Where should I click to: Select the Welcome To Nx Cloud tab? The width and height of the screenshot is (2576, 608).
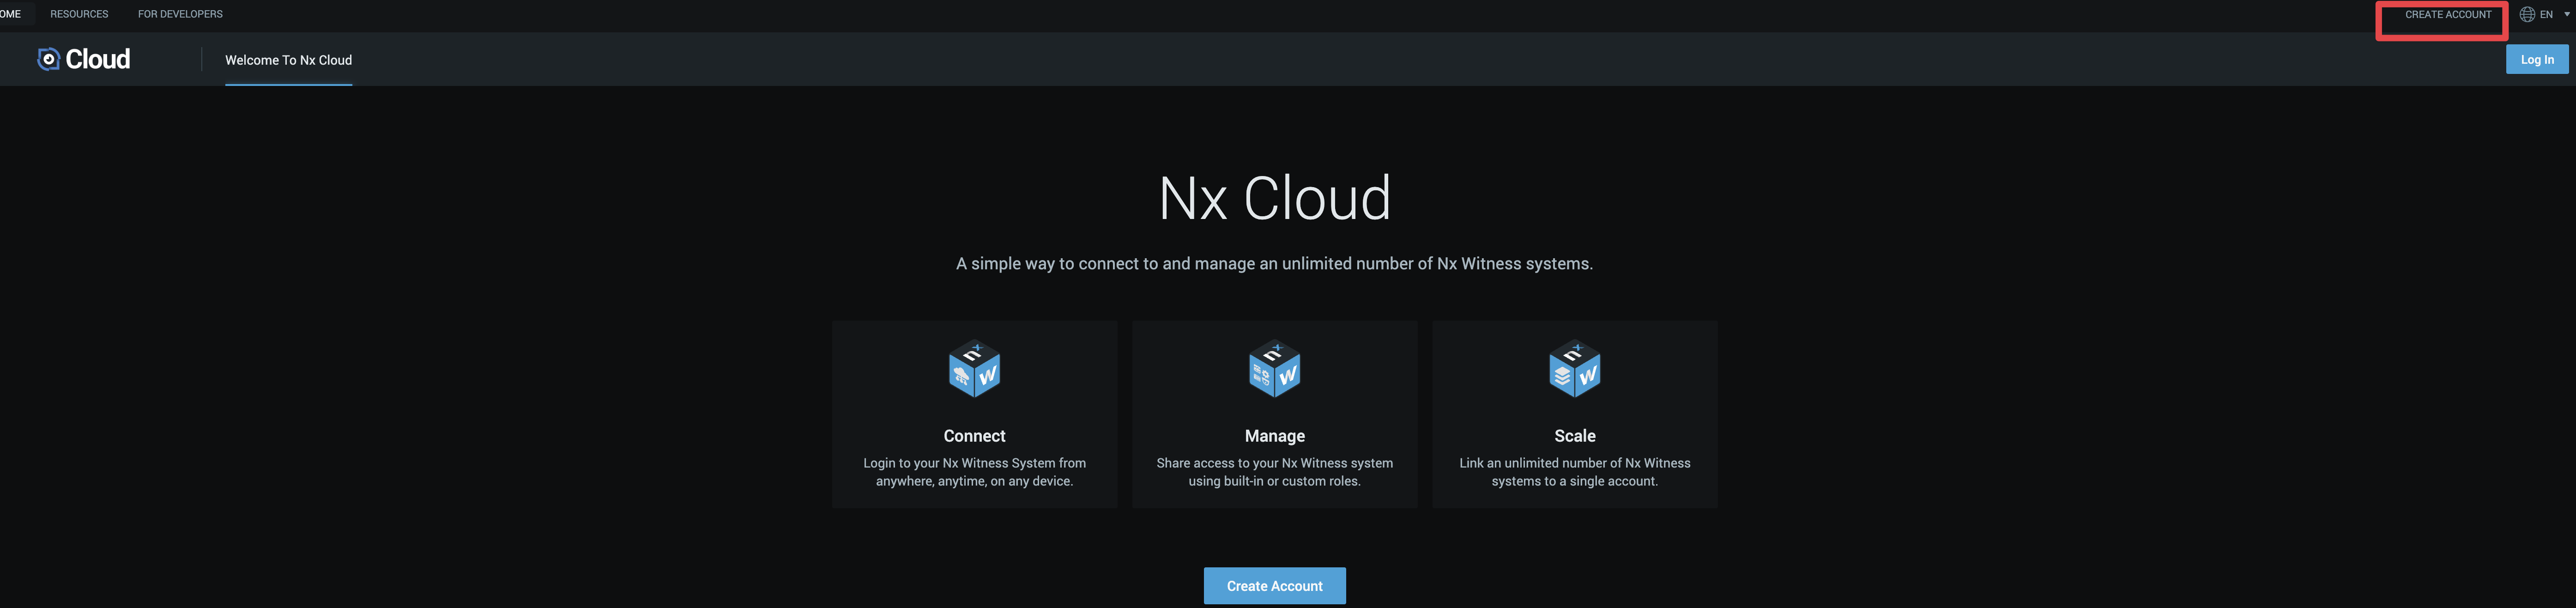pos(288,60)
